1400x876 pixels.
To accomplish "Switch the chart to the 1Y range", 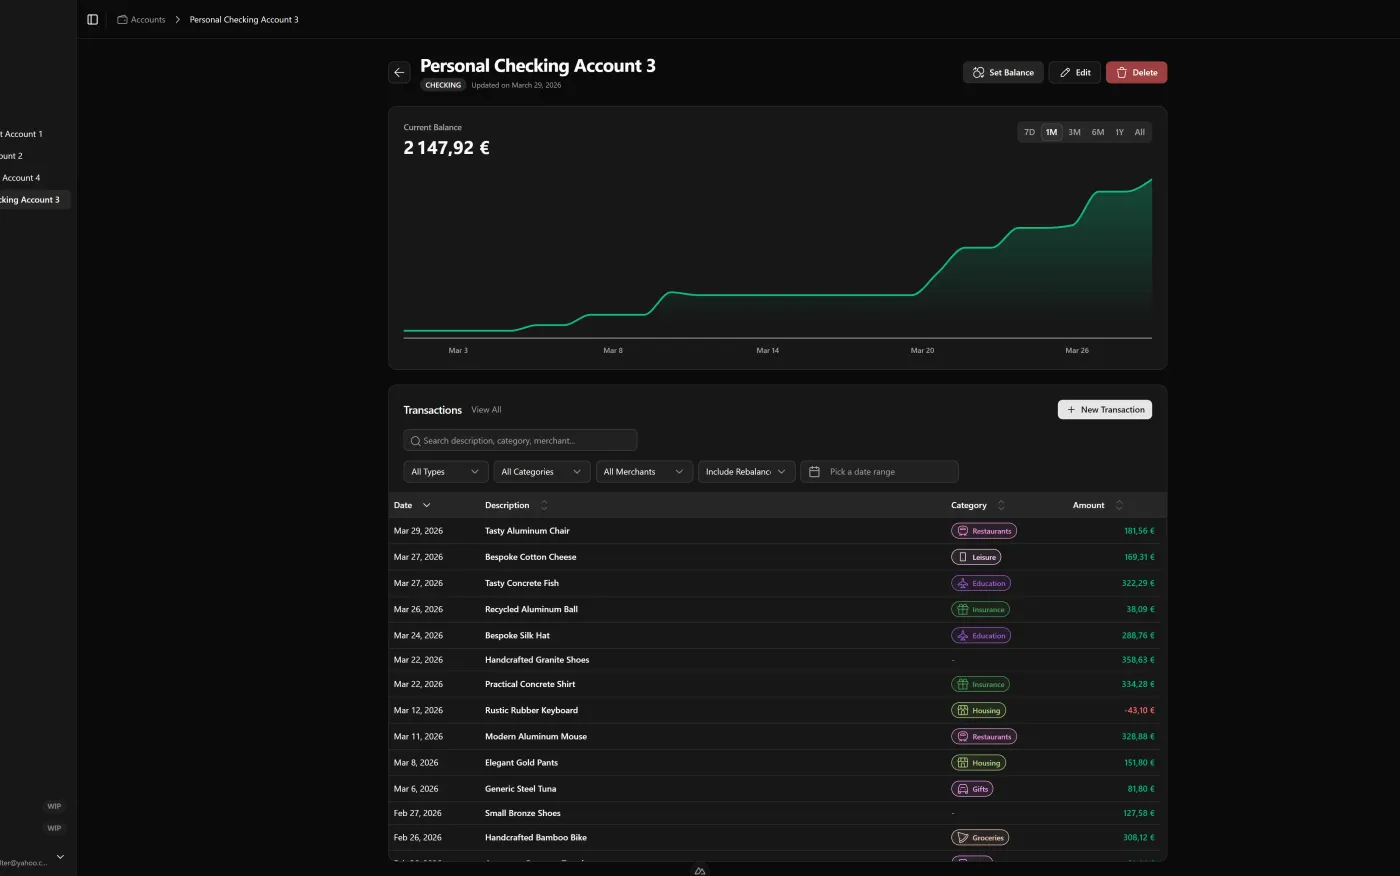I will [1120, 131].
